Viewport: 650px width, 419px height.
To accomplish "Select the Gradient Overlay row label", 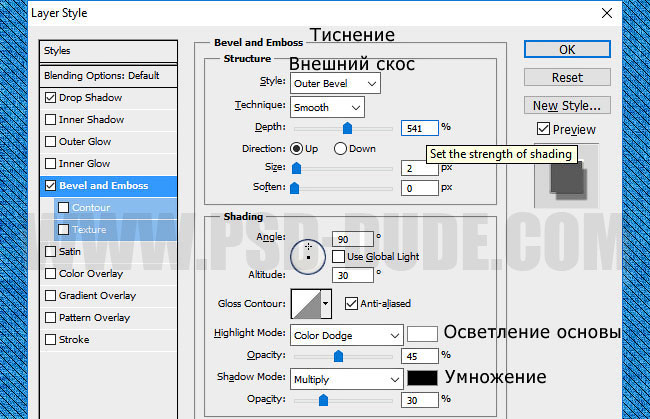I will click(x=97, y=295).
